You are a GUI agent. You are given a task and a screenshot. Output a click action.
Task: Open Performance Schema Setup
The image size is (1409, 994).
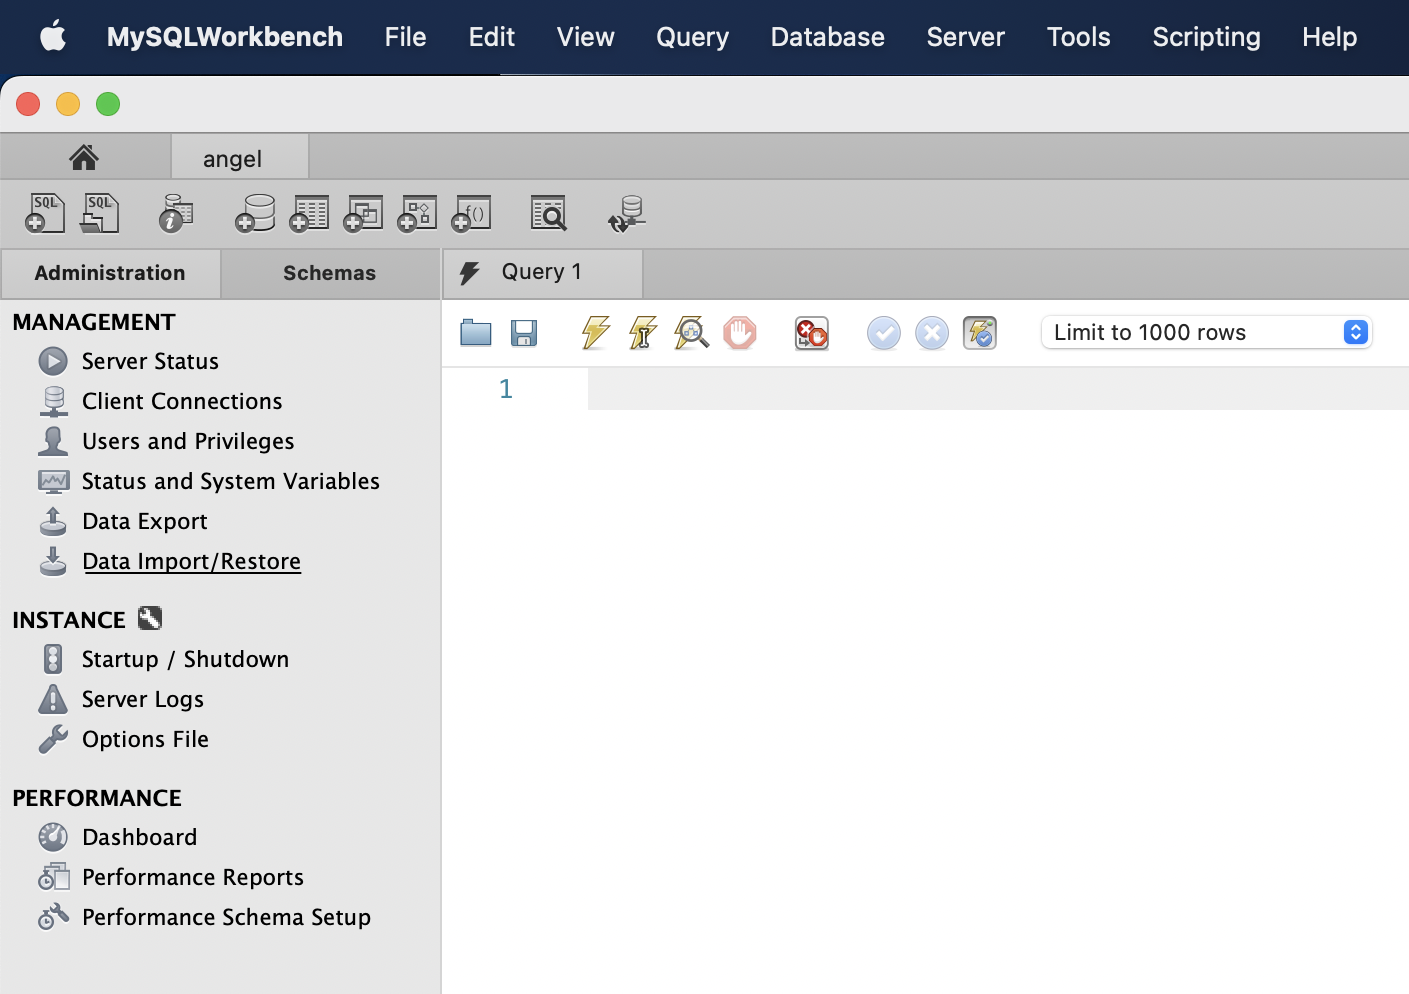pyautogui.click(x=227, y=917)
